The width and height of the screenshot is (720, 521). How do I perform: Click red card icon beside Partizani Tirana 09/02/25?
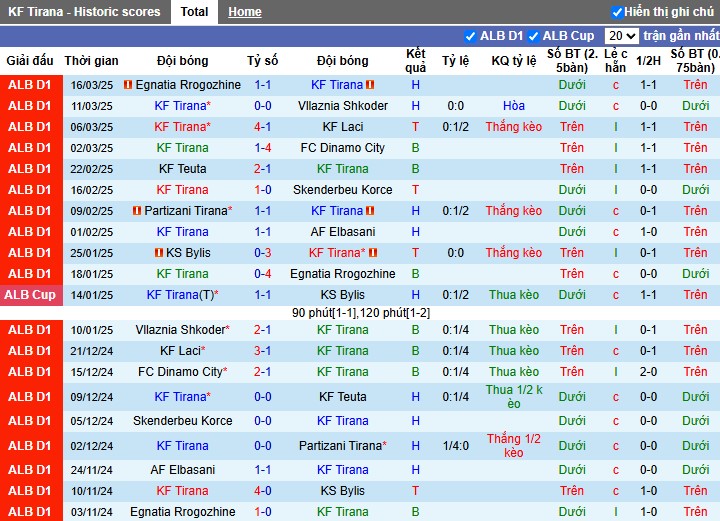pos(137,211)
